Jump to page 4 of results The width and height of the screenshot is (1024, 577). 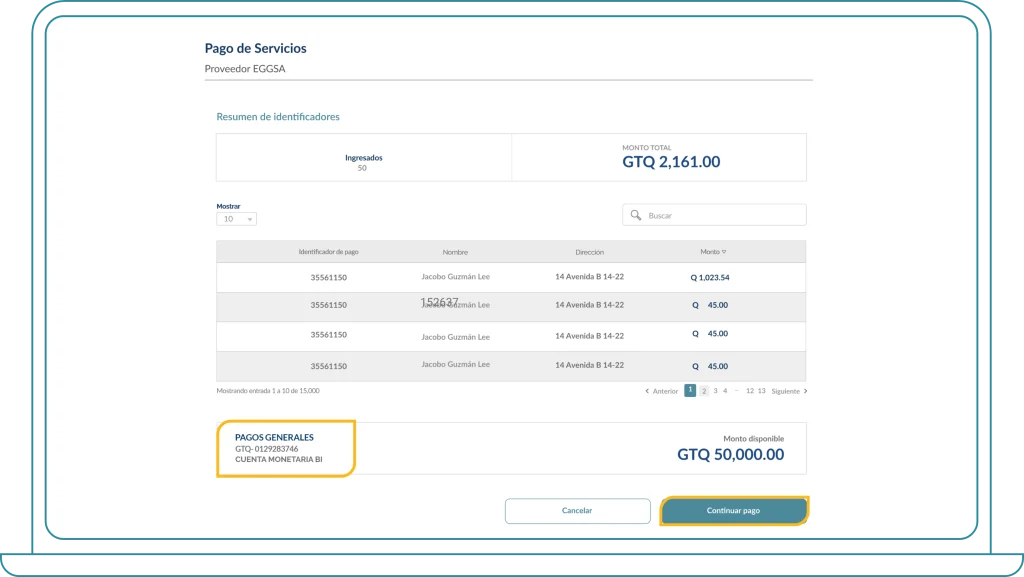pos(725,391)
